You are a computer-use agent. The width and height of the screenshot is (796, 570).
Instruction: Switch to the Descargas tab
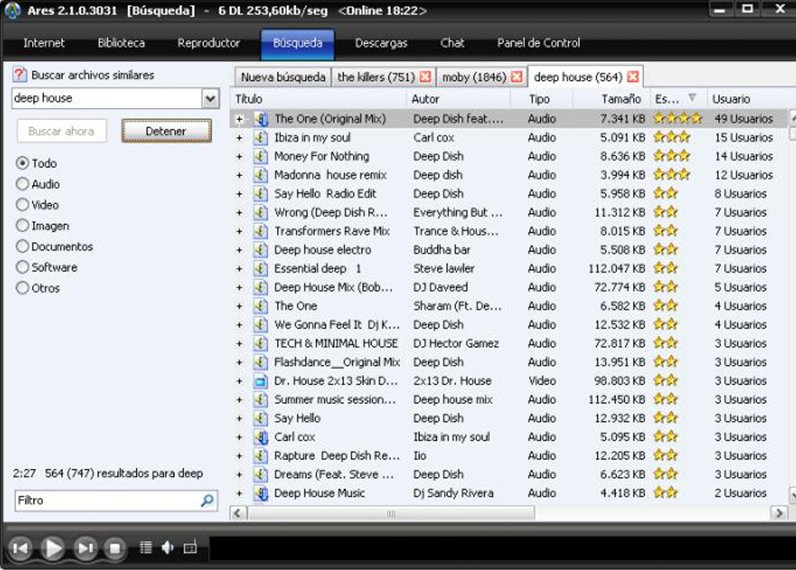[x=381, y=43]
